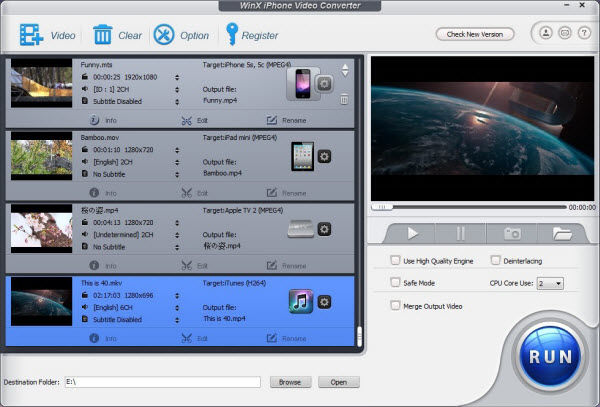The image size is (600, 407).
Task: Click the Clear trash can icon
Action: point(103,35)
